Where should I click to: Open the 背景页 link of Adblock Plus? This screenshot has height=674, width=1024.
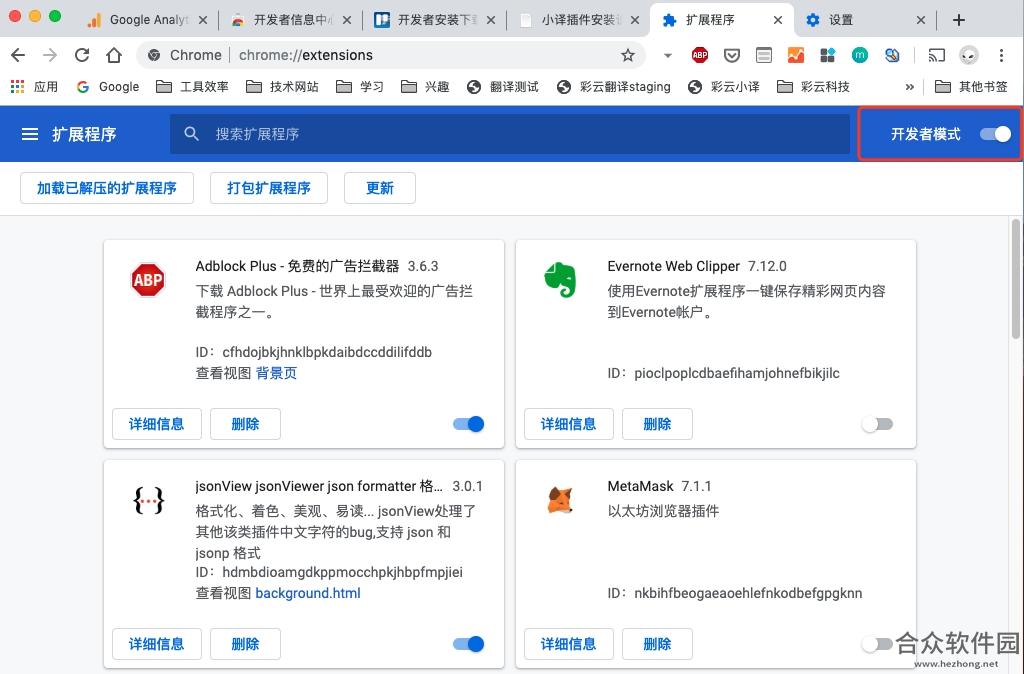coord(276,373)
